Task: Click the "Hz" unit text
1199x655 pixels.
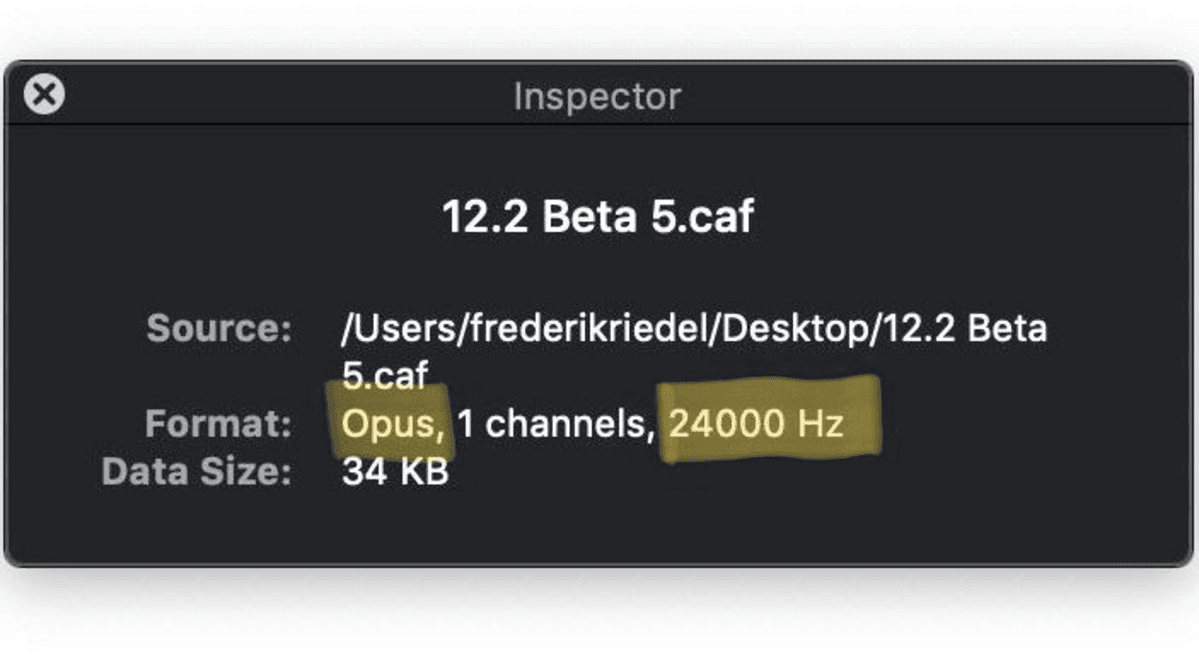Action: [x=820, y=424]
